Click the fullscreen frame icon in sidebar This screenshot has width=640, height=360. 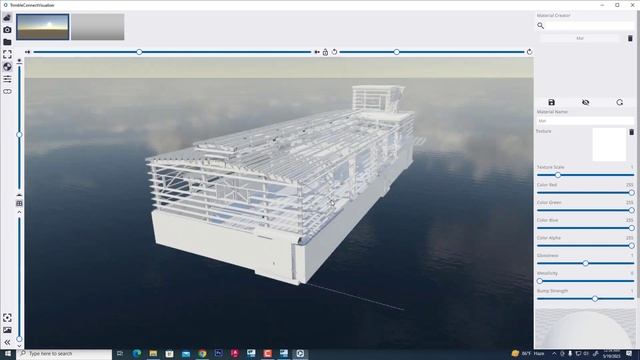(7, 54)
